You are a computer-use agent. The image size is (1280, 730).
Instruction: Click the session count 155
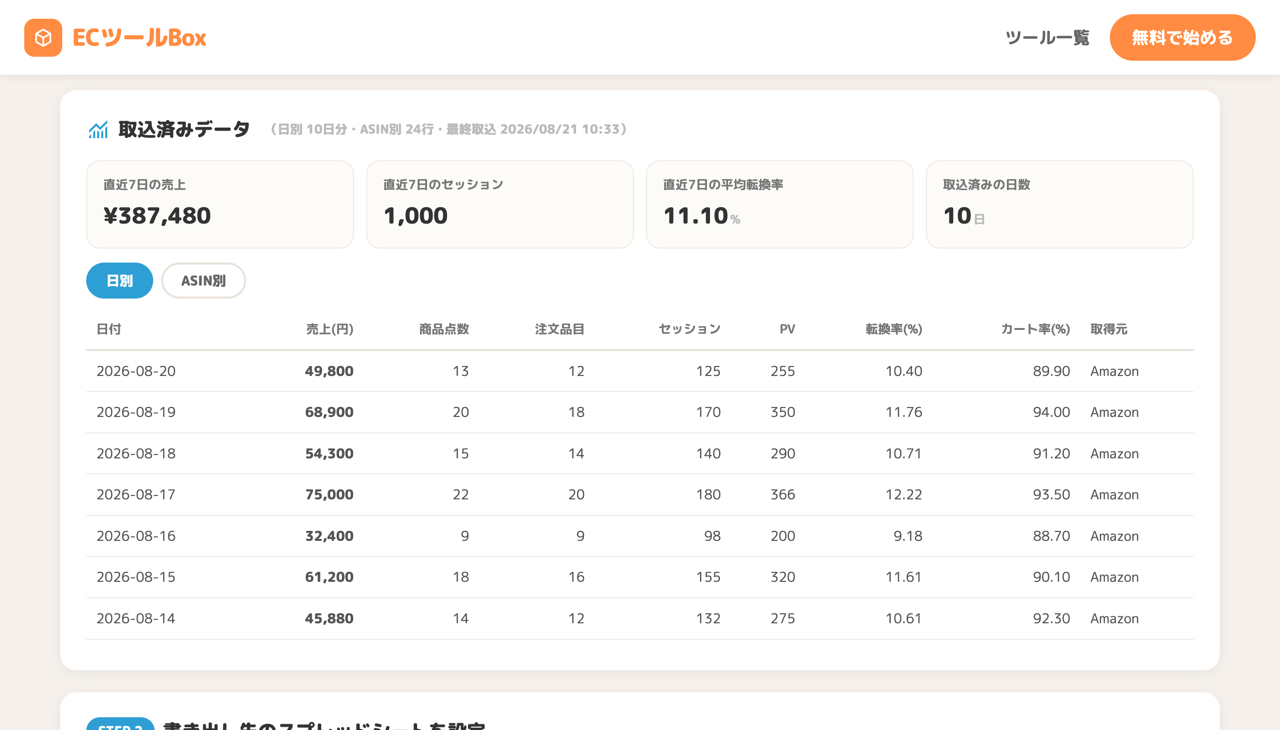[708, 577]
